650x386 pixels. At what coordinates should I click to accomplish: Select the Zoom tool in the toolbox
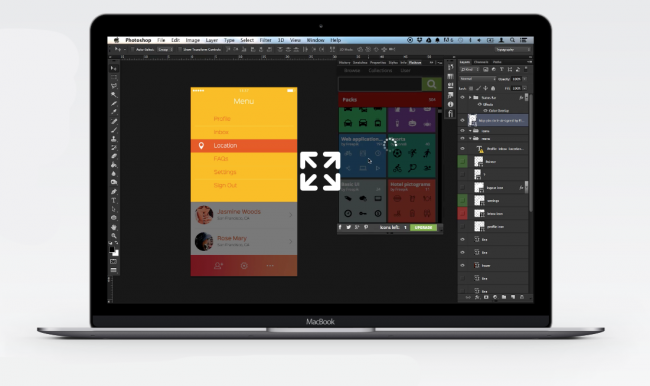click(114, 236)
